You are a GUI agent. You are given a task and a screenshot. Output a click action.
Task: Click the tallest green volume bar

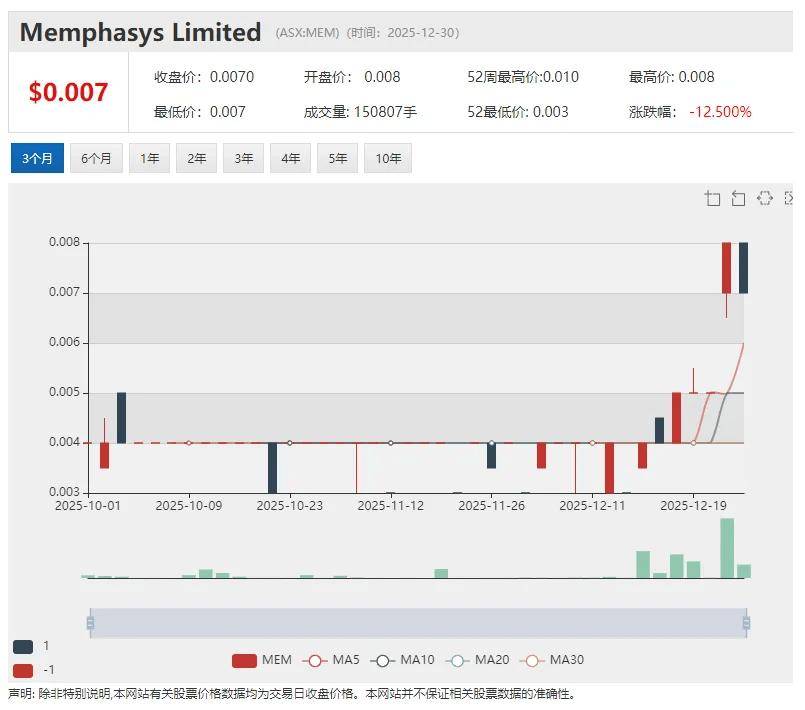727,548
